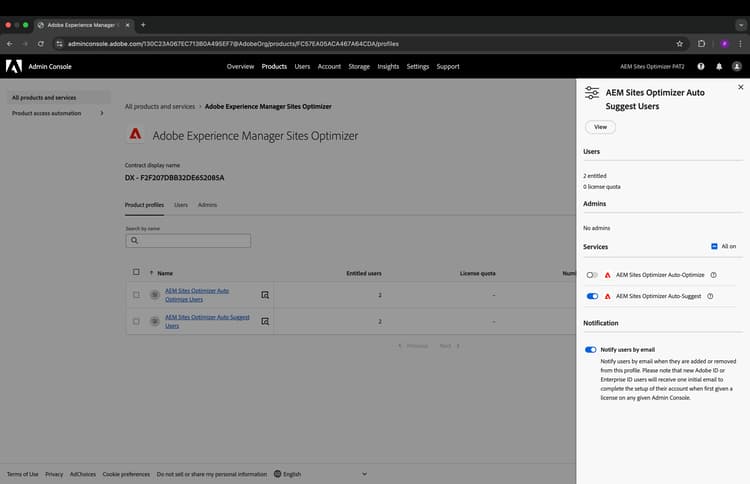Switch to the Users tab under product

181,205
